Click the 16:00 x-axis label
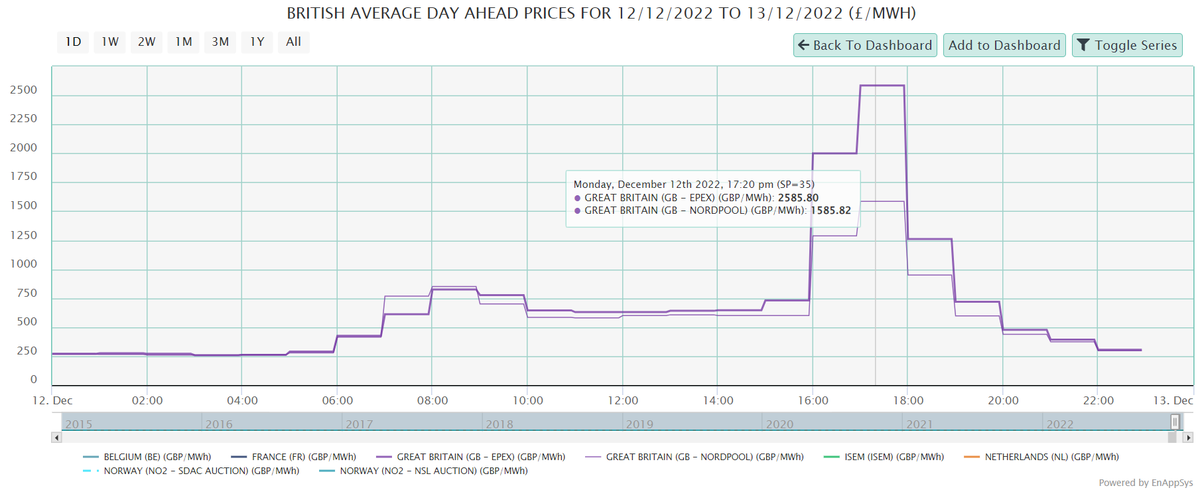Viewport: 1200px width, 490px height. (812, 399)
